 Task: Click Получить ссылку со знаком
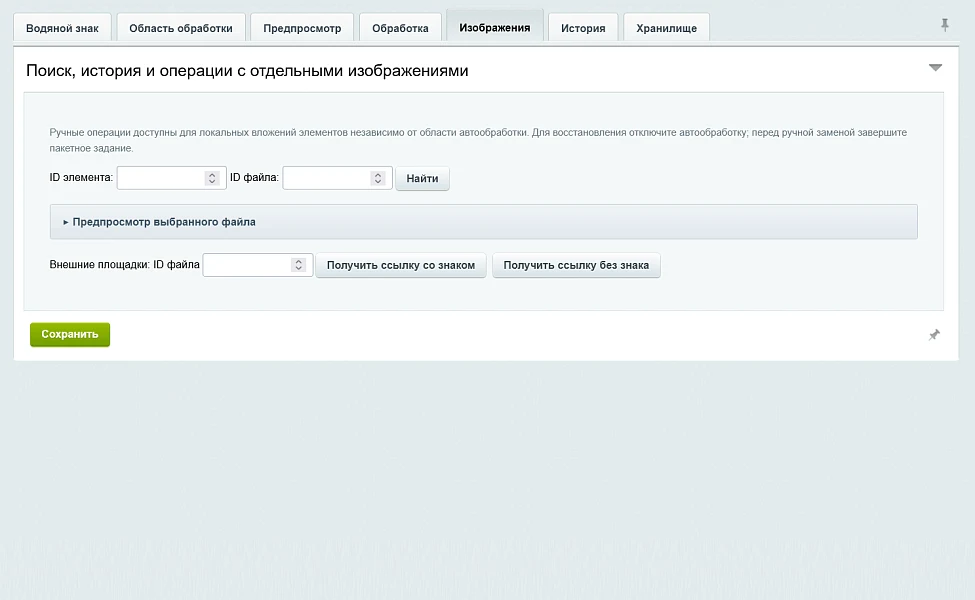tap(401, 265)
